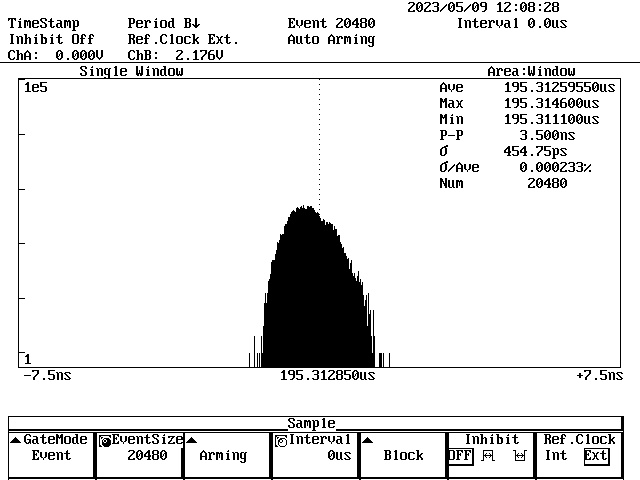640x480 pixels.
Task: Click the histogram center value 195.312850us
Action: point(327,376)
